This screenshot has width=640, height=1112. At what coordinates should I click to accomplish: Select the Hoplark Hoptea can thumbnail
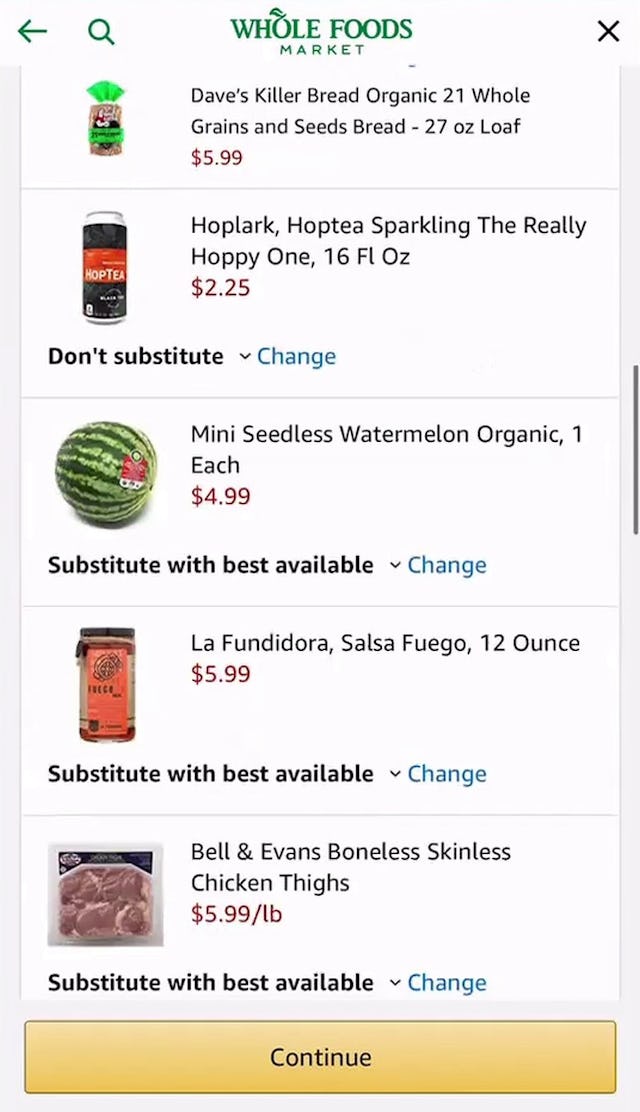click(106, 264)
